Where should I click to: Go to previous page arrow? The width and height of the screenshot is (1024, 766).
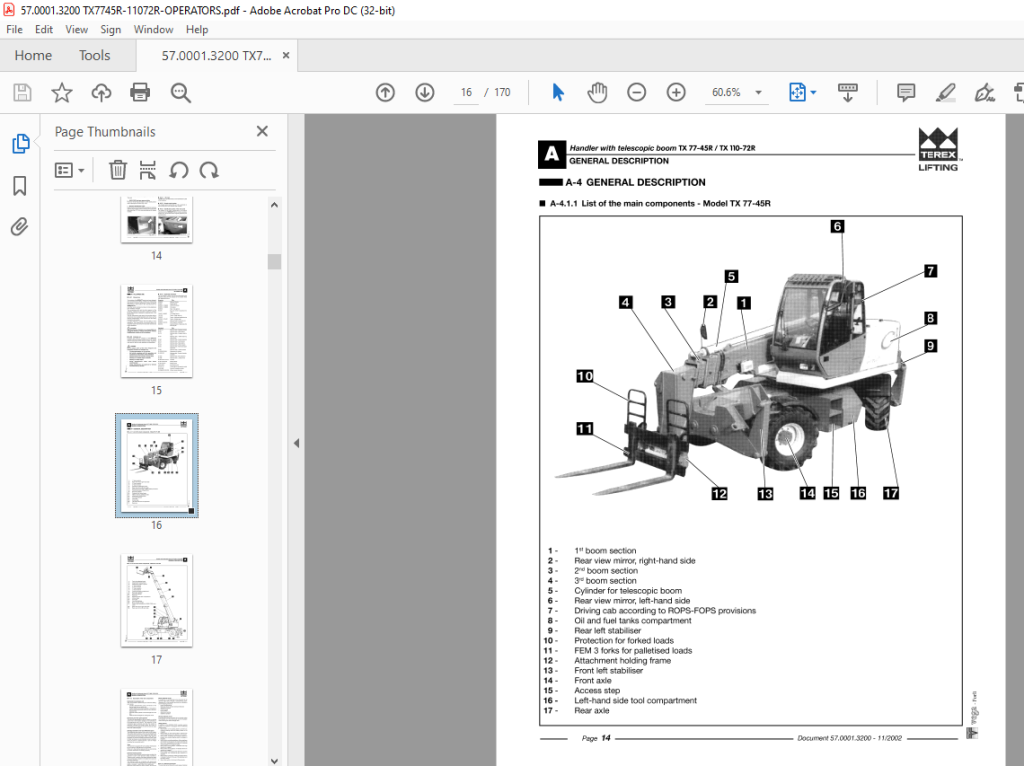pyautogui.click(x=385, y=93)
